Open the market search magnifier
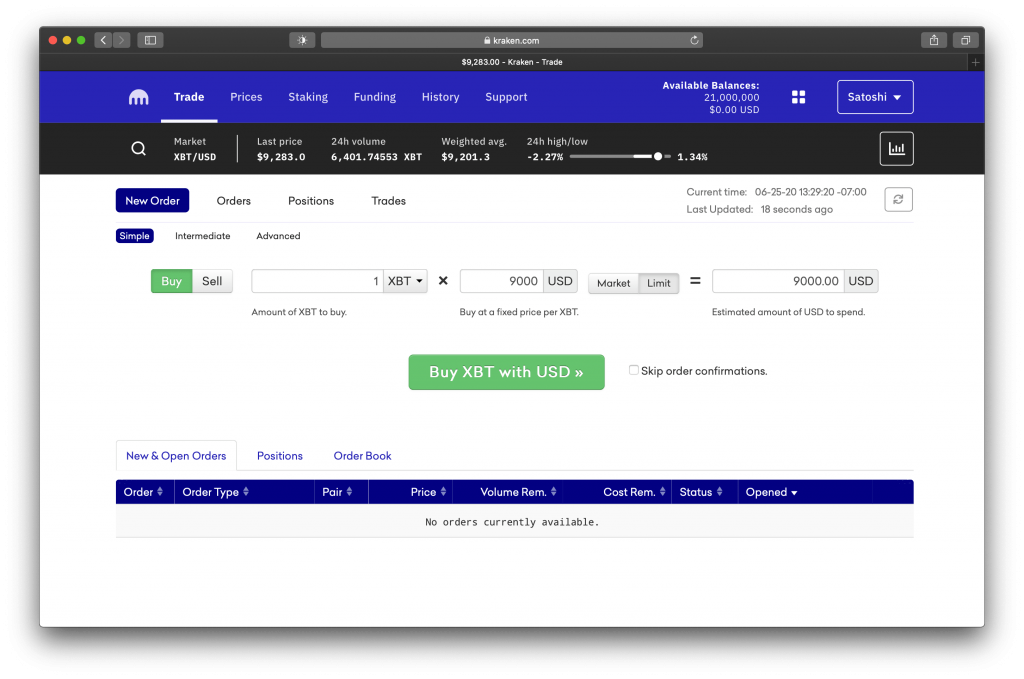Image resolution: width=1024 pixels, height=679 pixels. tap(138, 149)
